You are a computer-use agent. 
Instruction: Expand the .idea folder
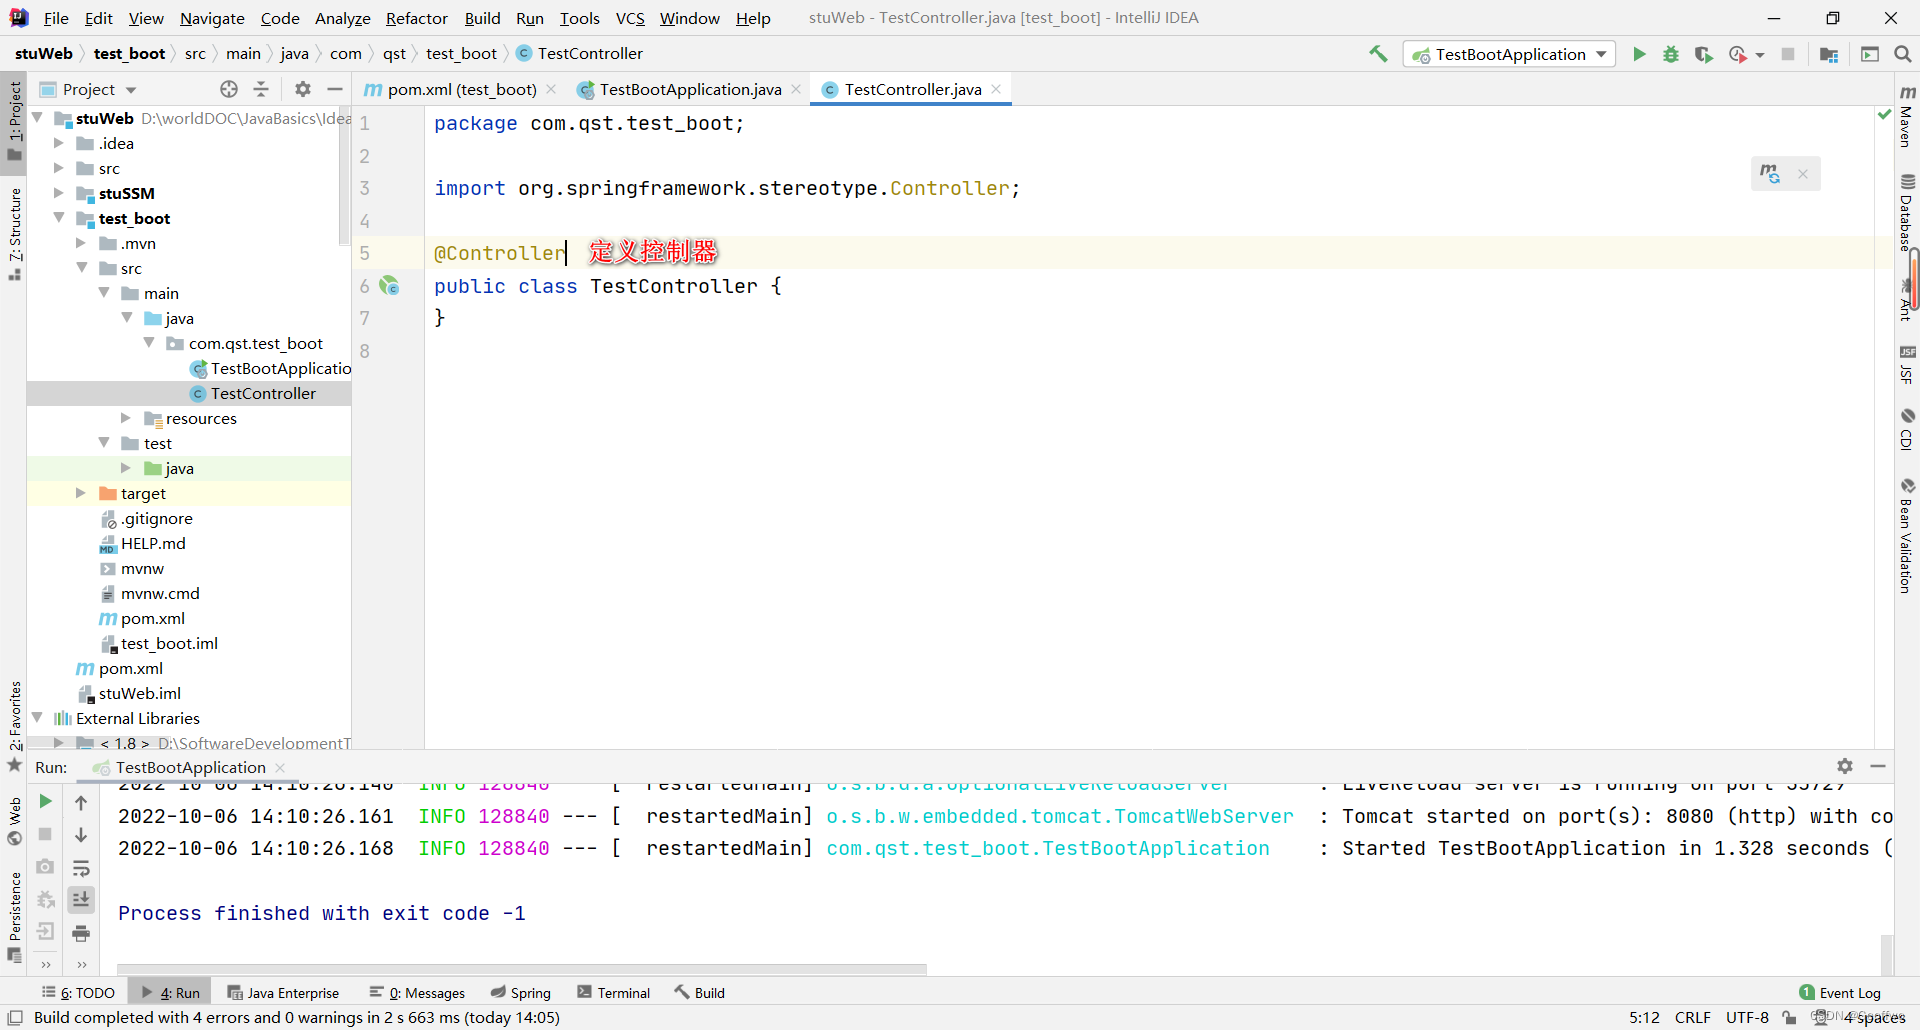pyautogui.click(x=59, y=143)
